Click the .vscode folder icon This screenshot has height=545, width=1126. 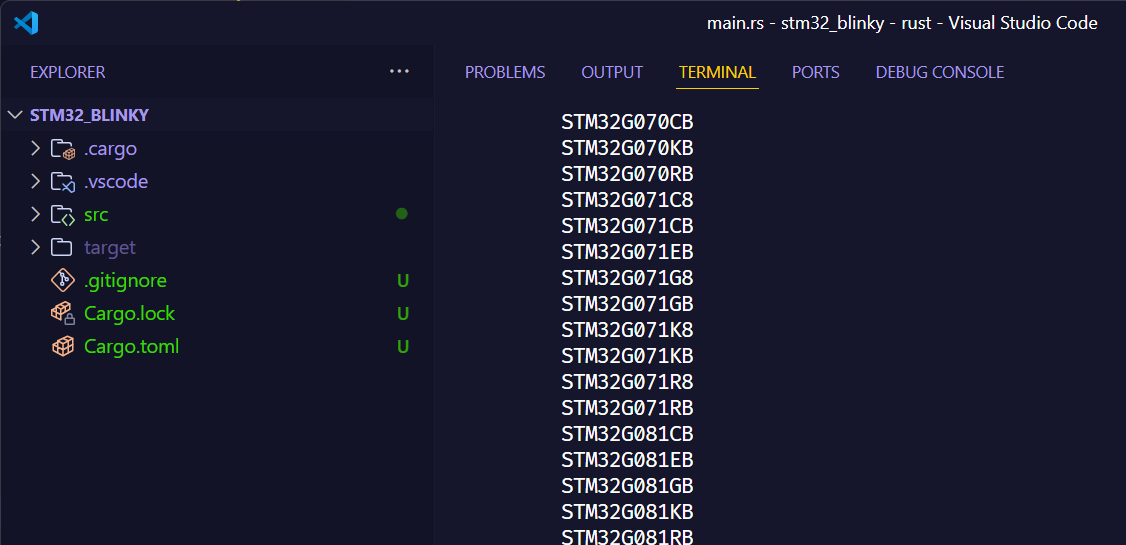click(x=63, y=182)
